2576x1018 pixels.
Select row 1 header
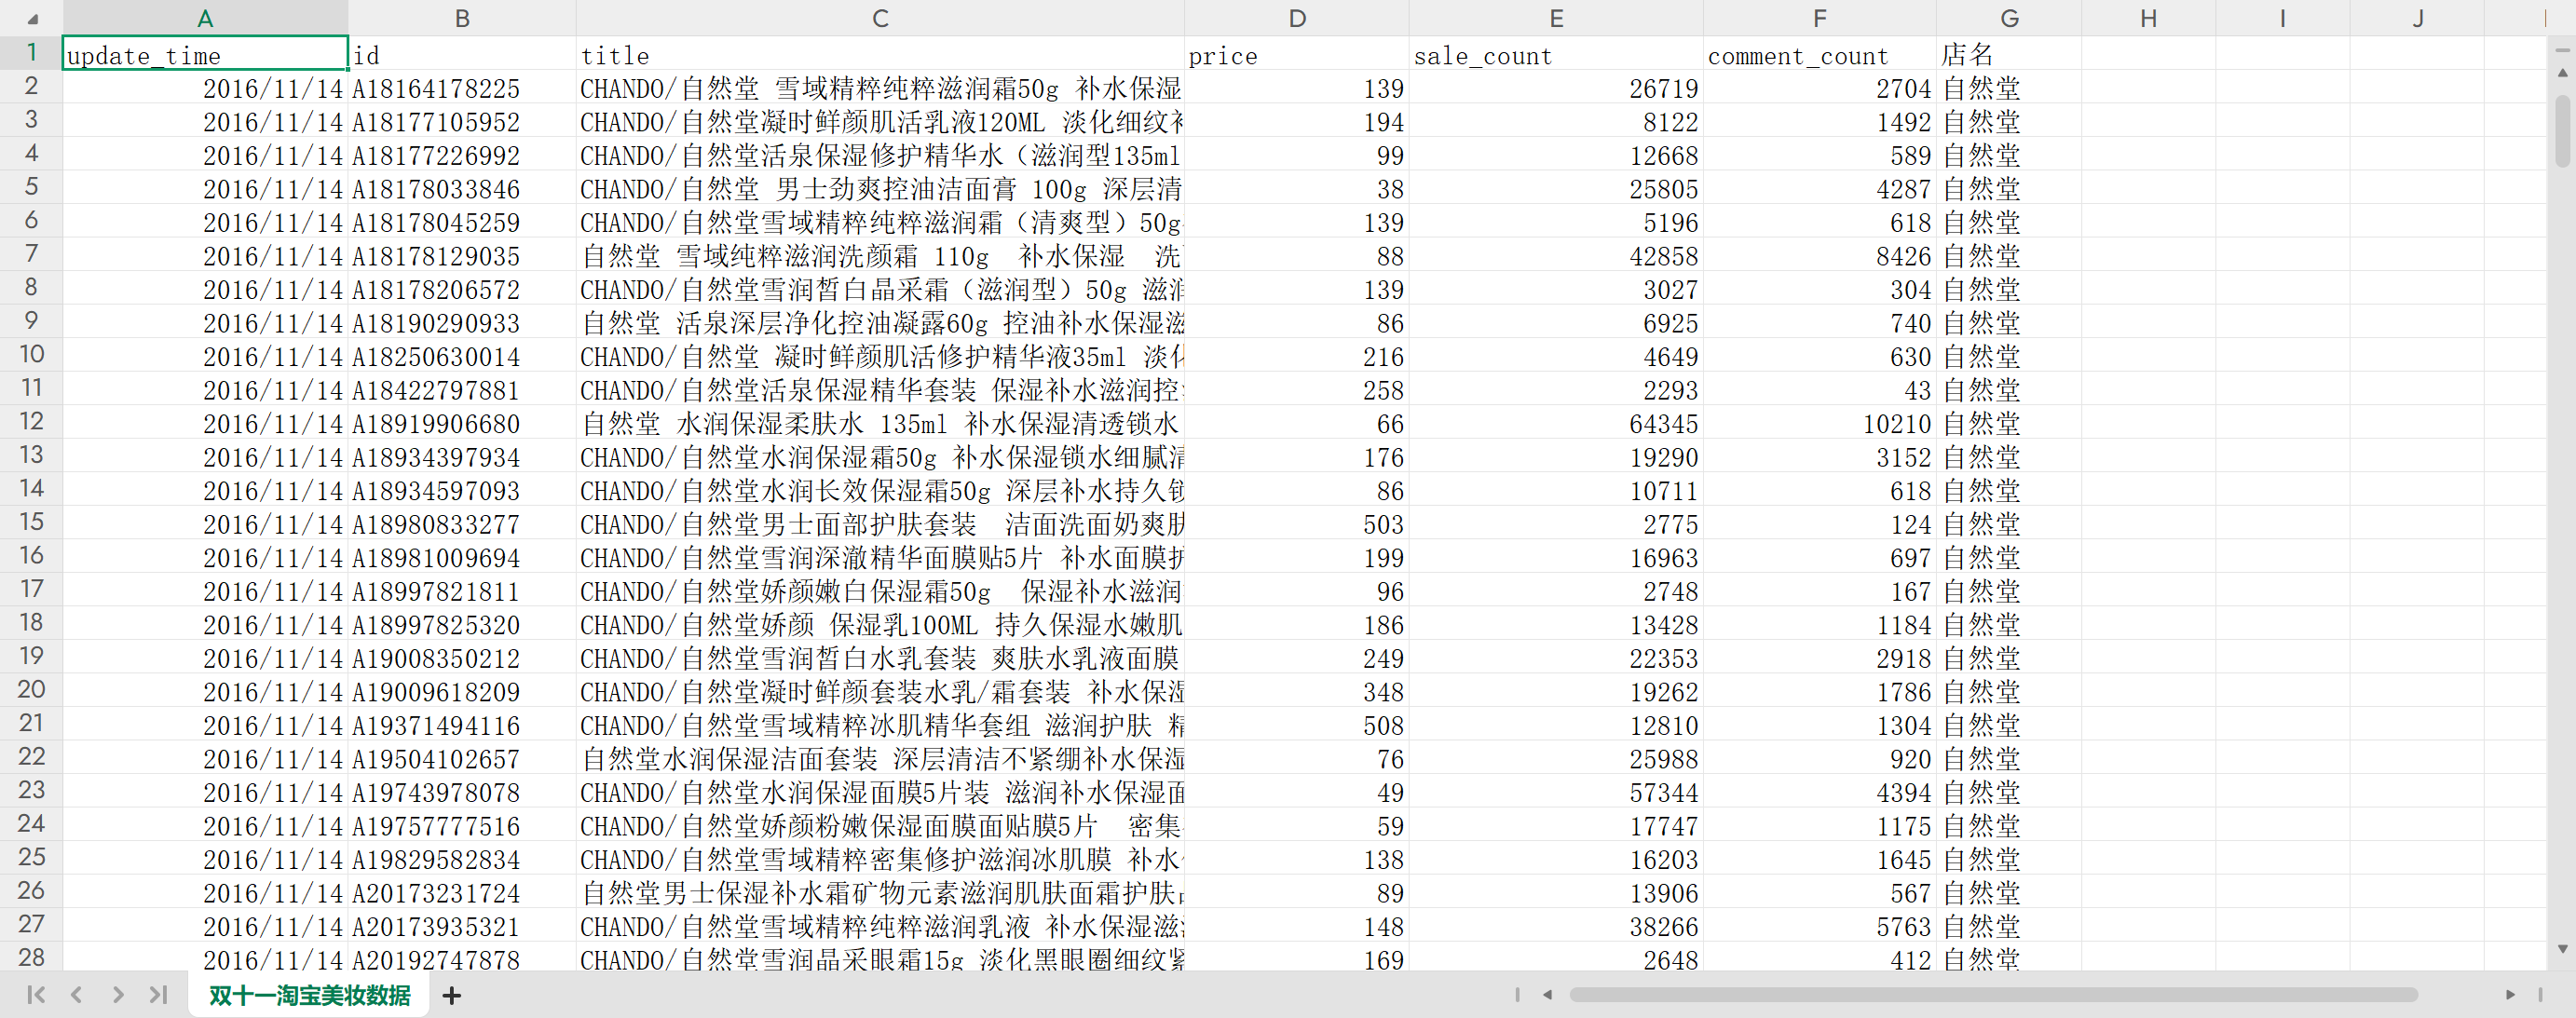pyautogui.click(x=32, y=53)
